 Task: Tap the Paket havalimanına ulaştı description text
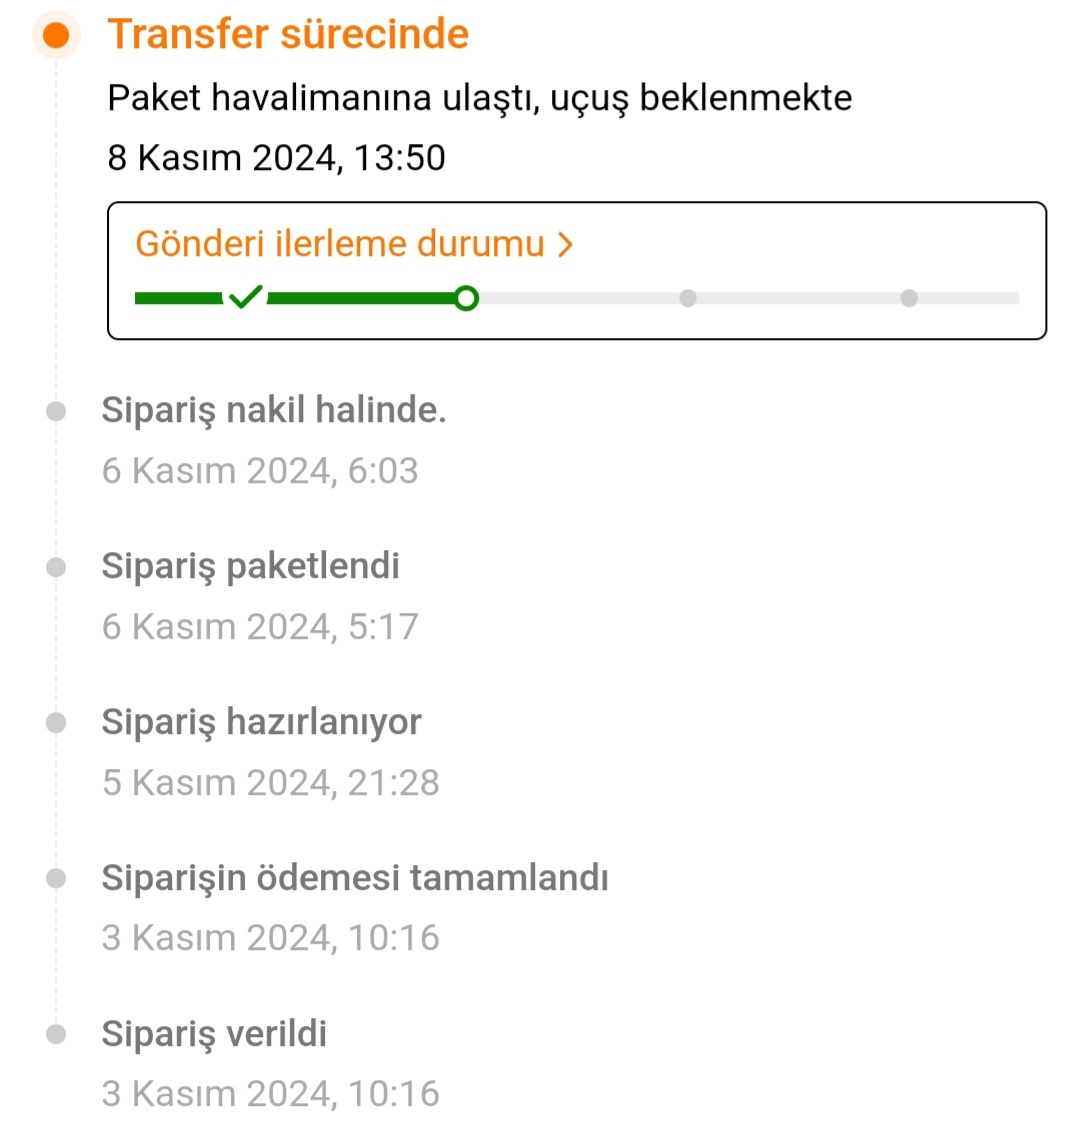pyautogui.click(x=480, y=98)
